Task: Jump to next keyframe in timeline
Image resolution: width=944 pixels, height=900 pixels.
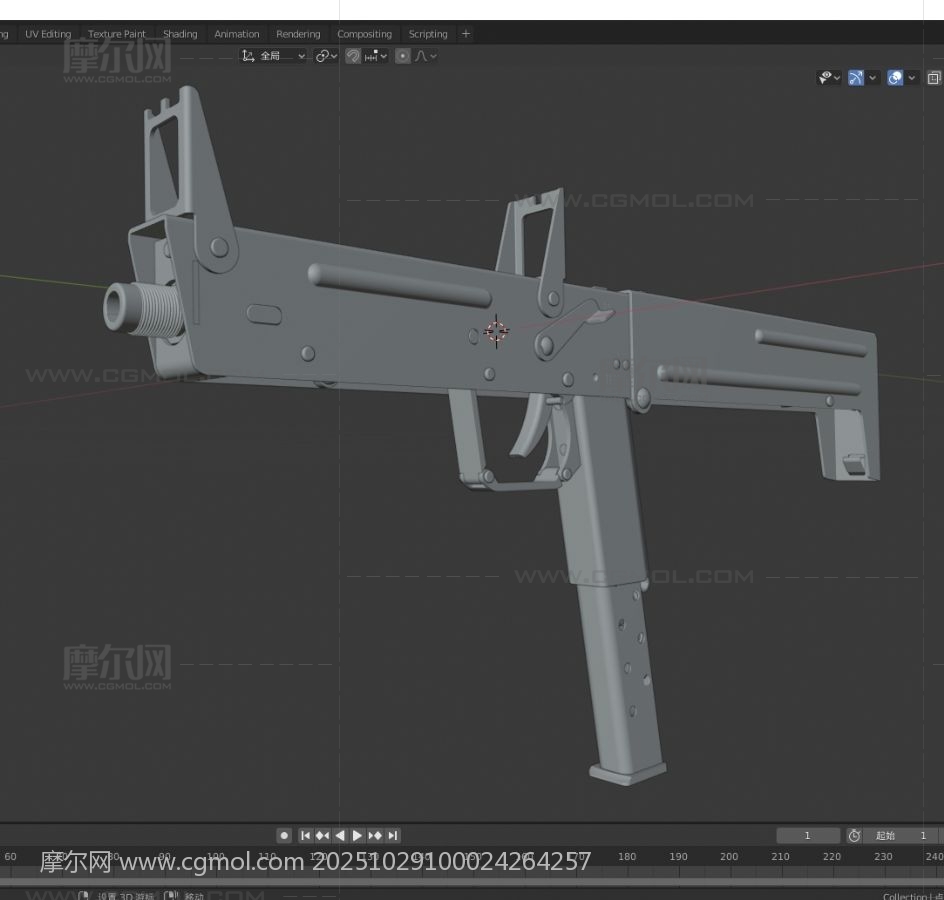Action: 375,835
